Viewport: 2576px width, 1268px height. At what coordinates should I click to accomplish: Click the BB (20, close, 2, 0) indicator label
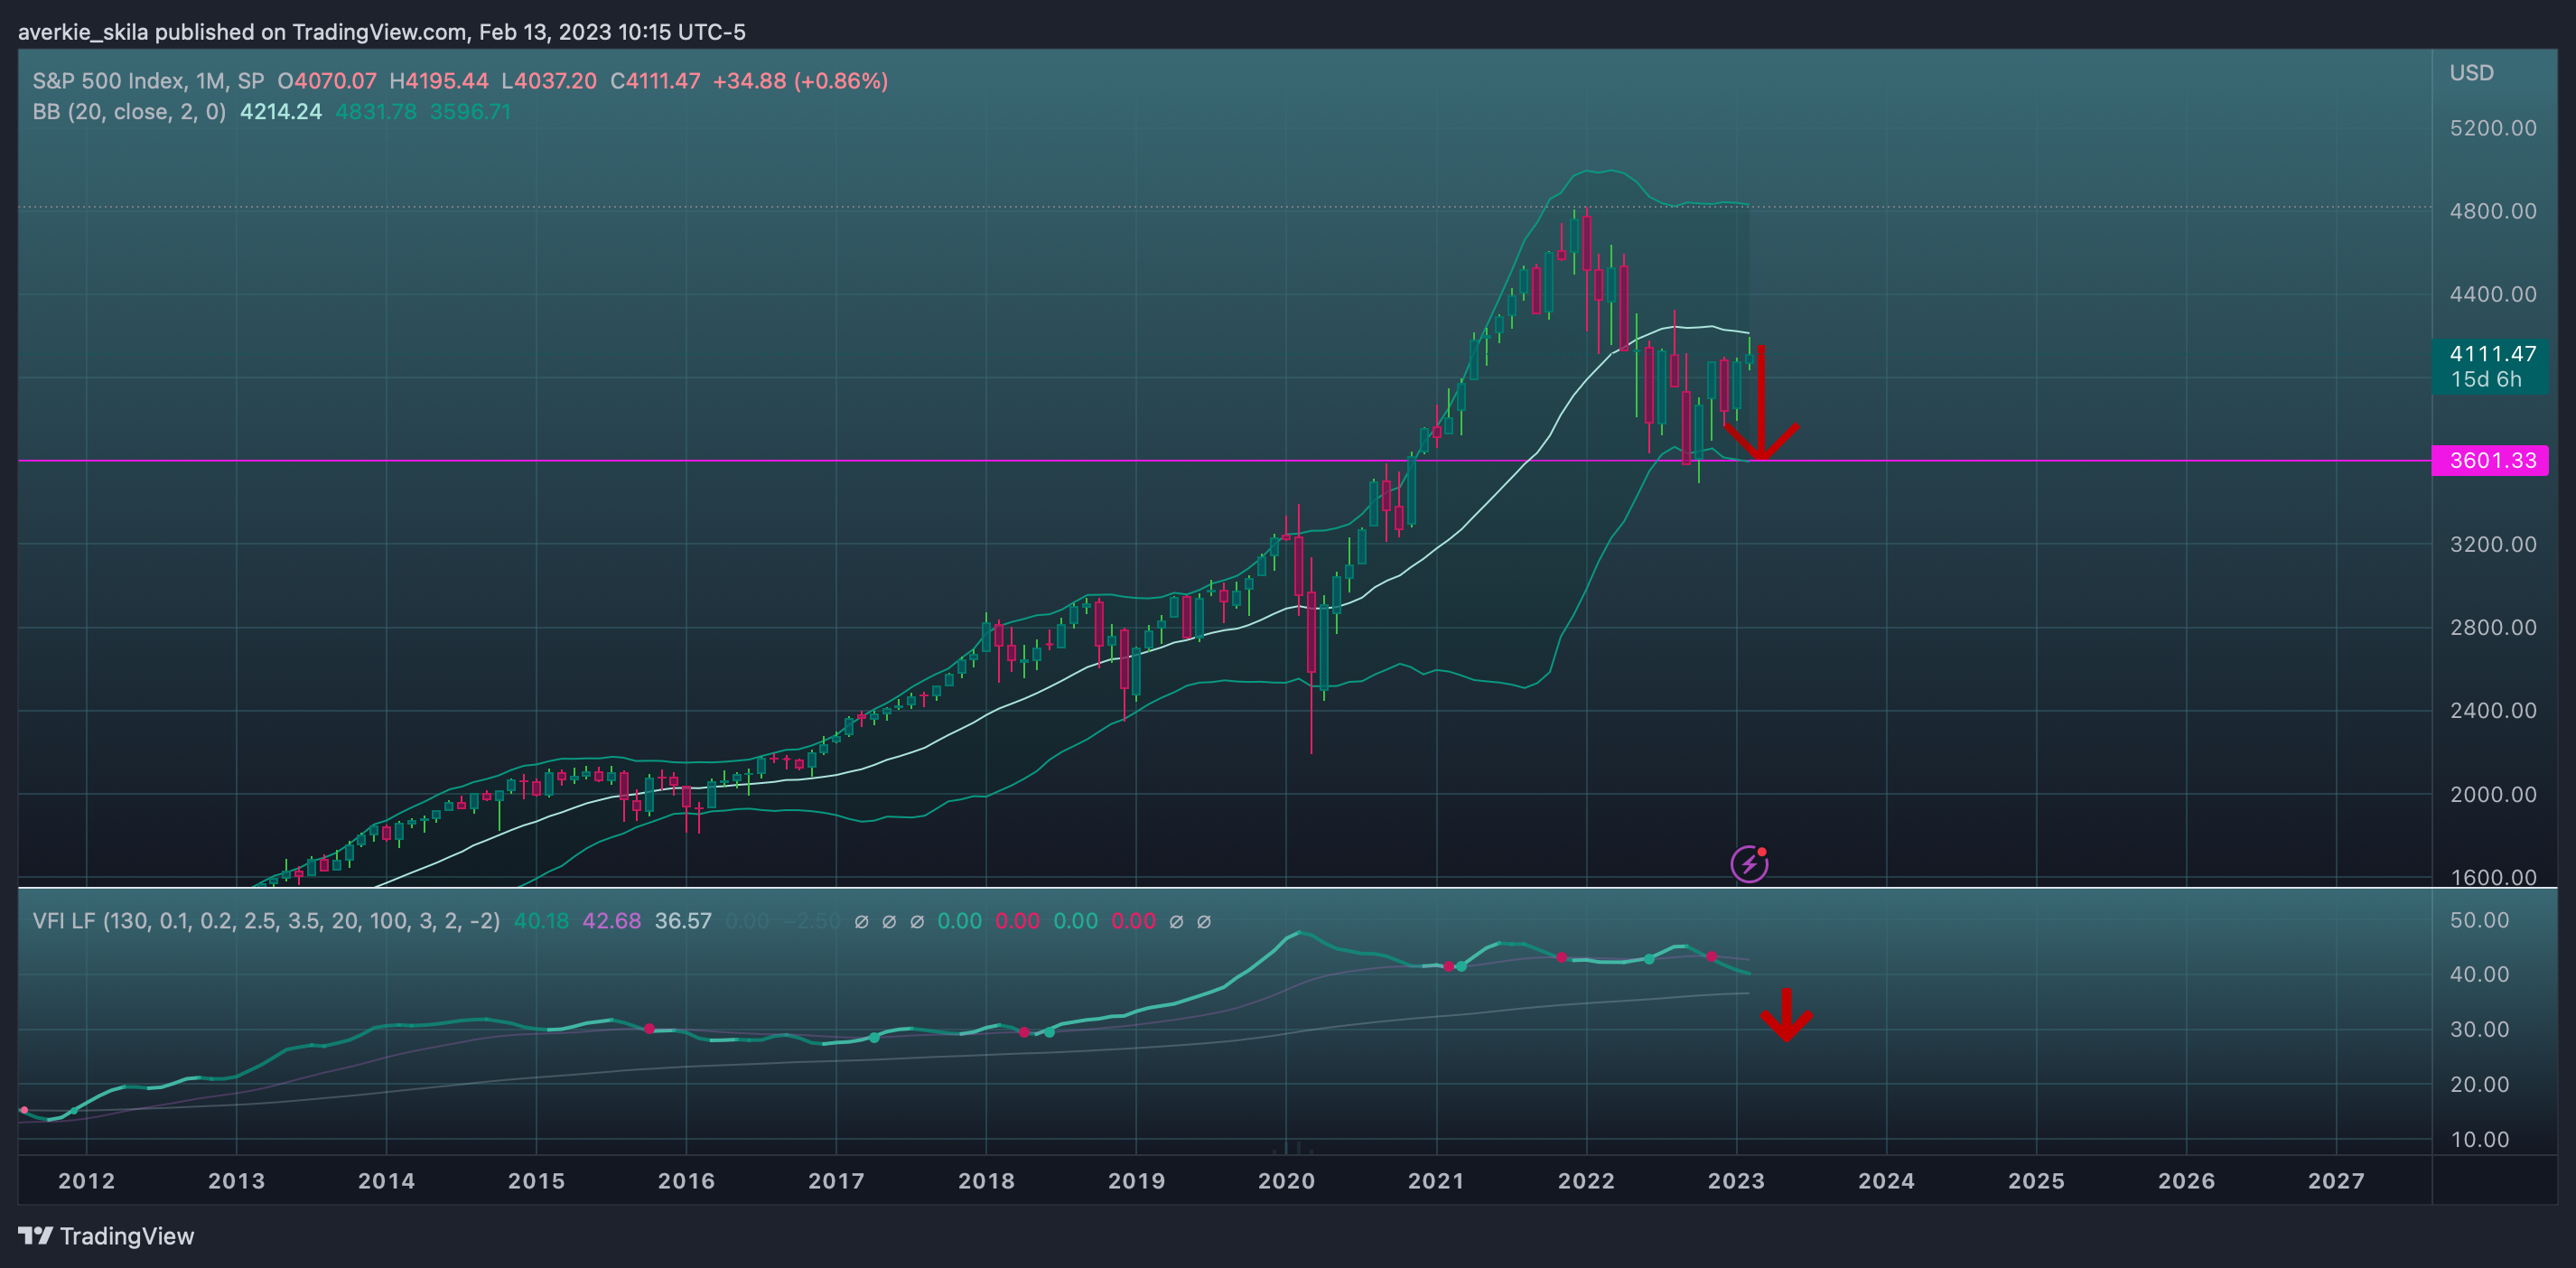129,112
